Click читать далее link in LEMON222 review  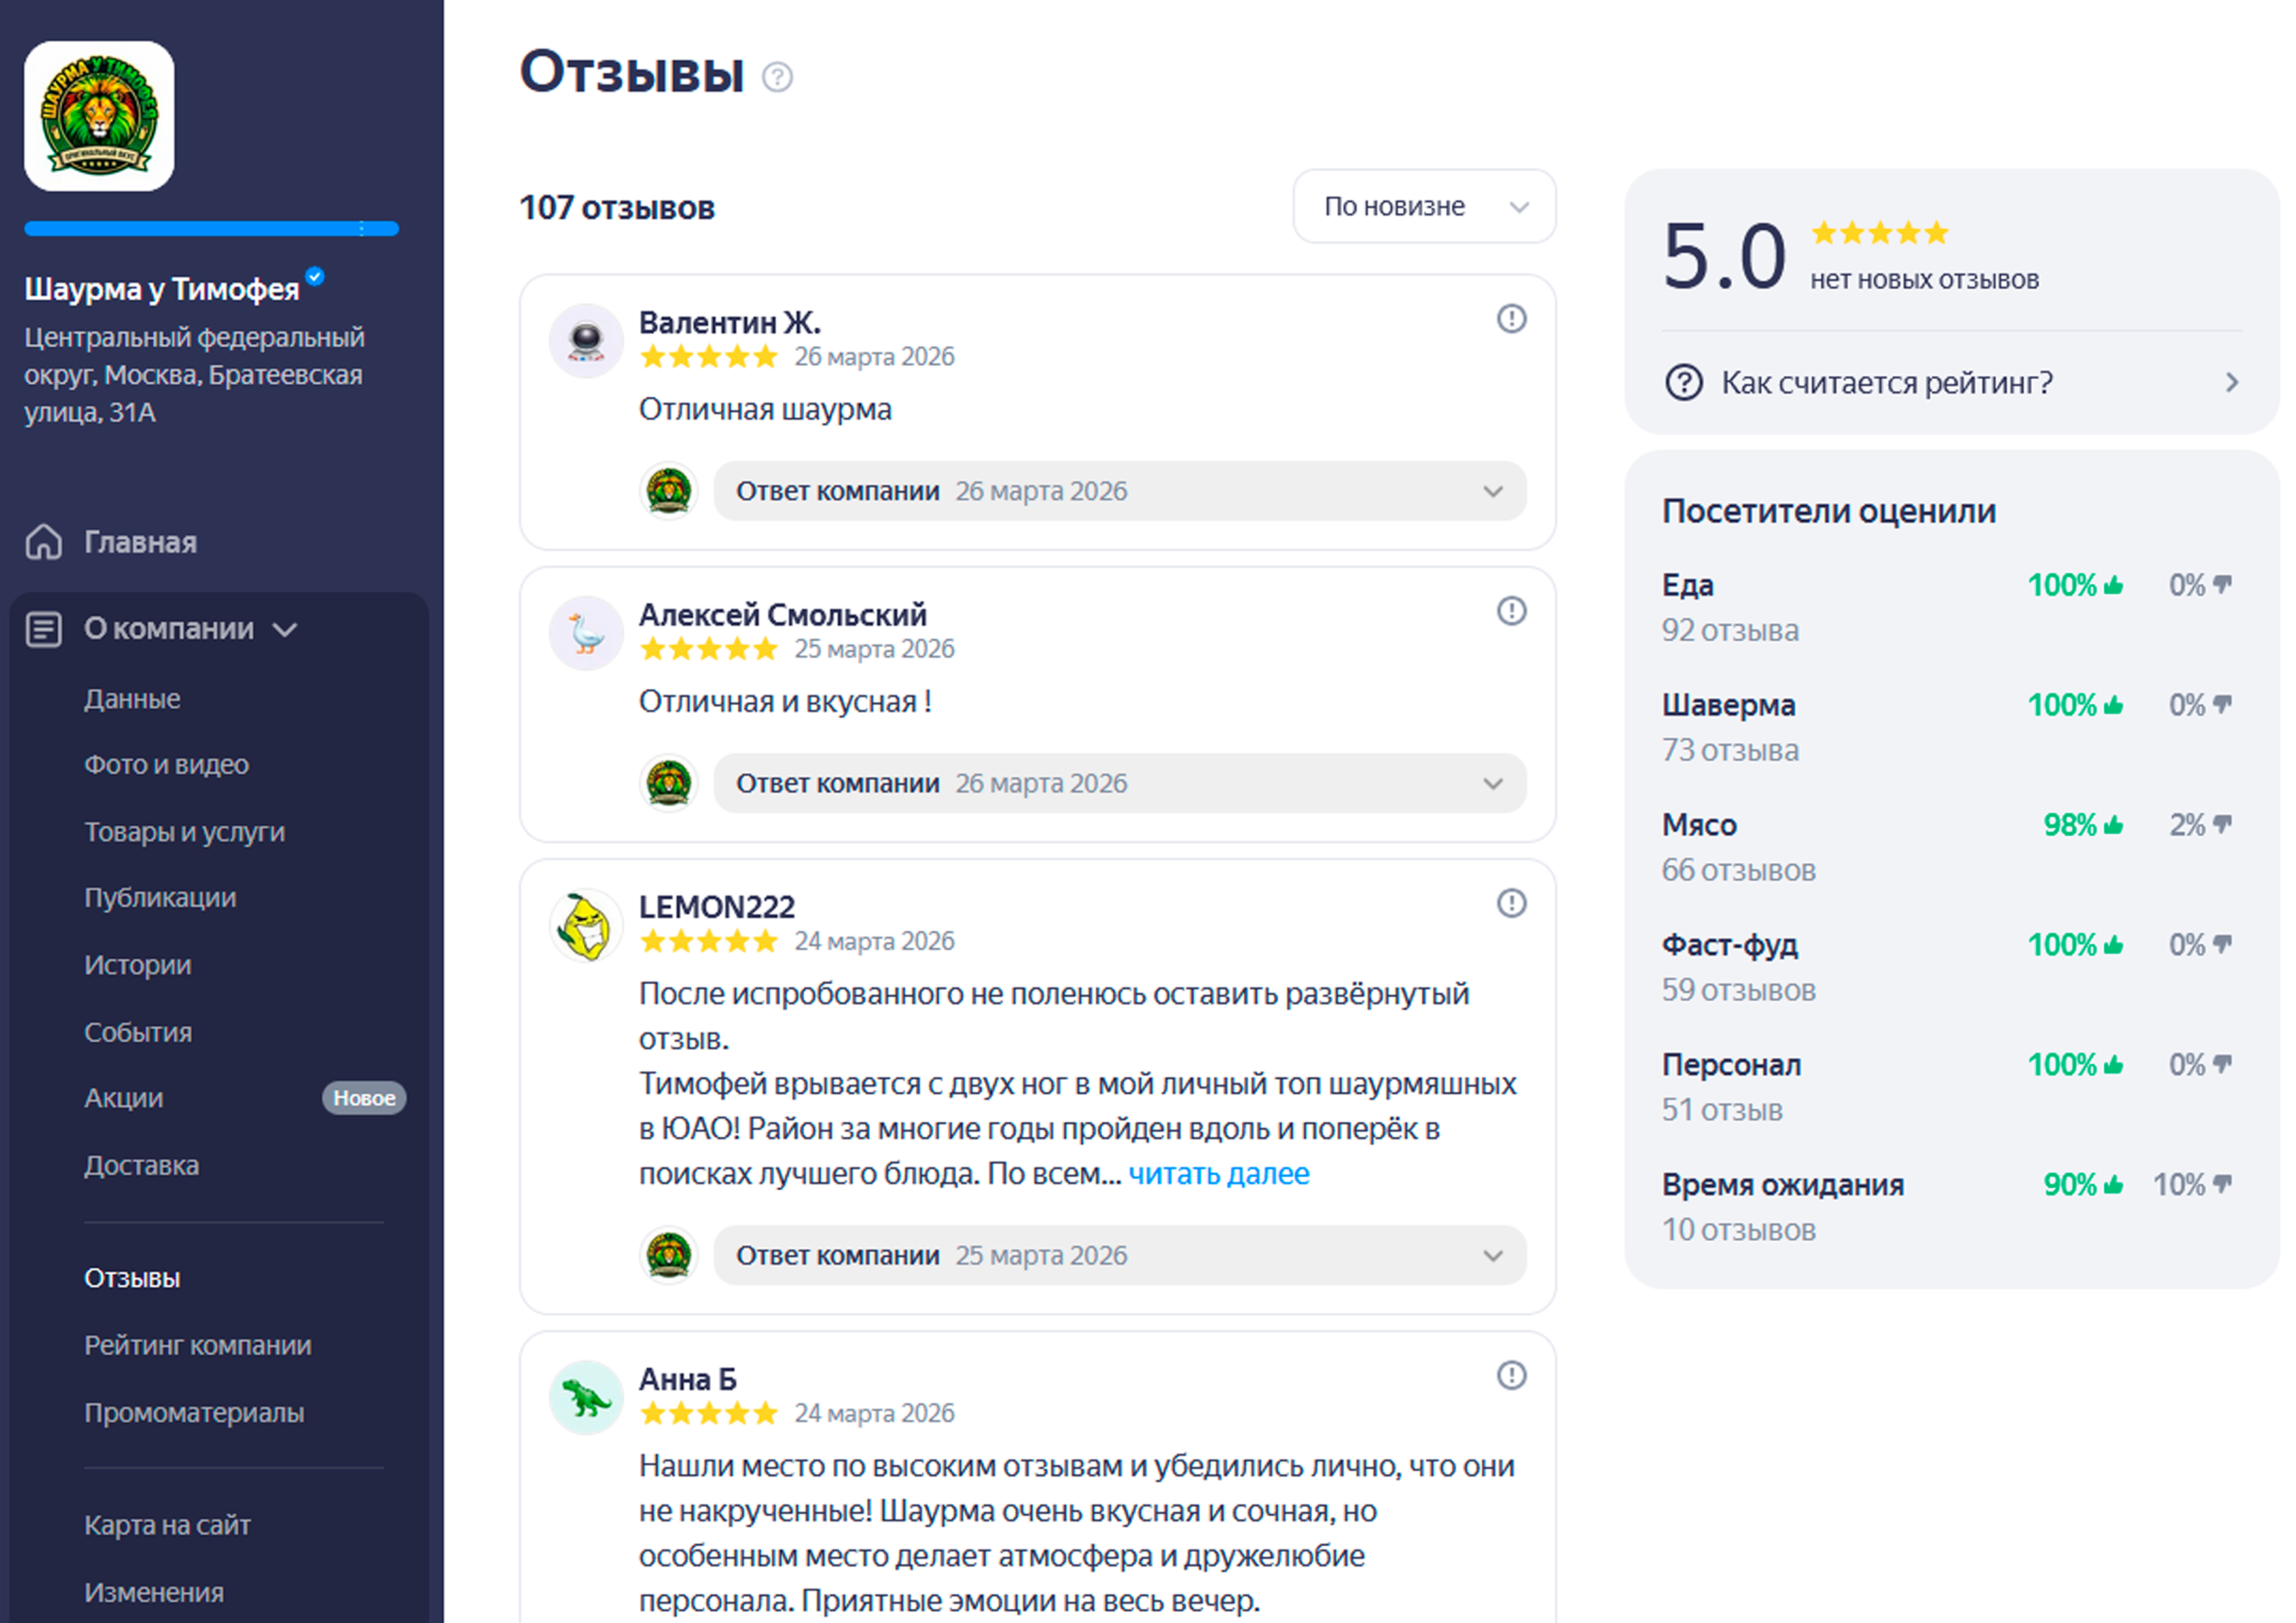pos(1218,1173)
